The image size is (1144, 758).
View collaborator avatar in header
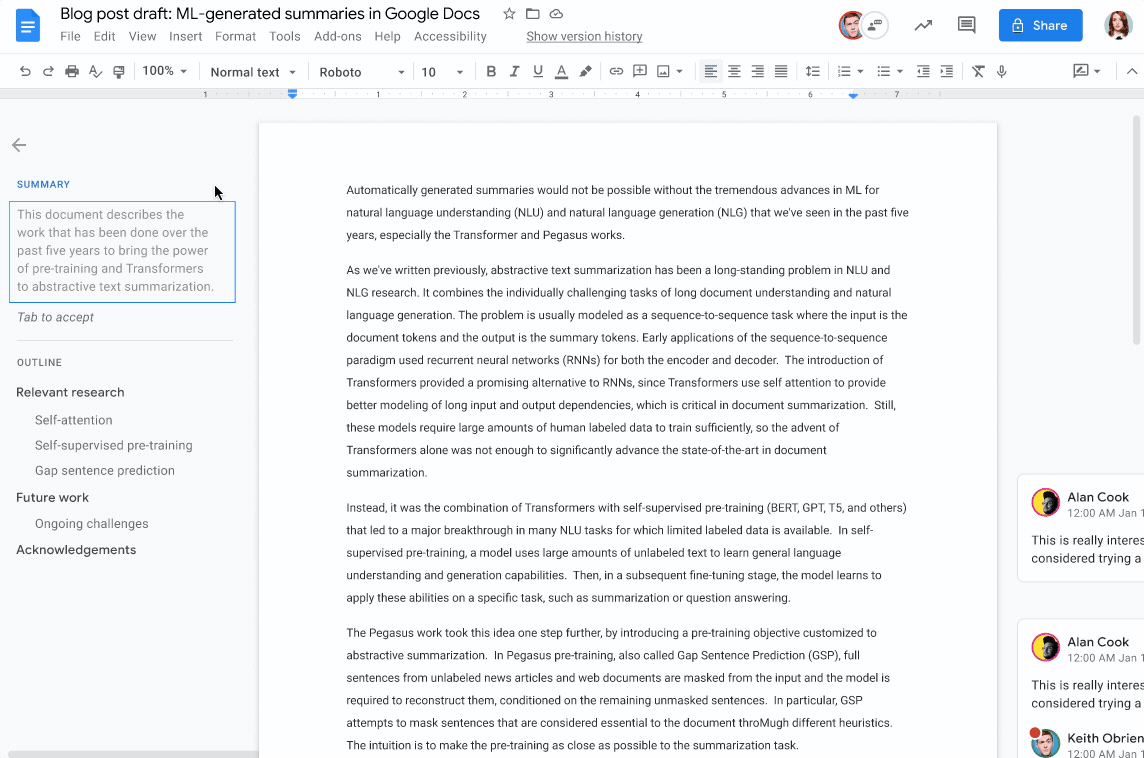click(x=851, y=26)
